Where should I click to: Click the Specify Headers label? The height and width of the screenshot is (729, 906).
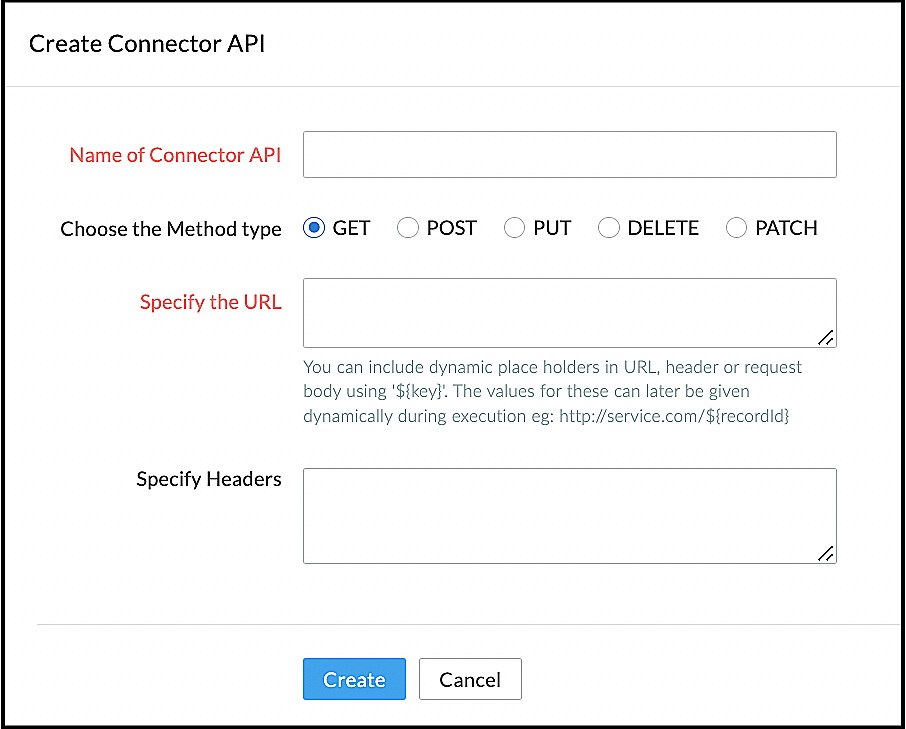209,479
